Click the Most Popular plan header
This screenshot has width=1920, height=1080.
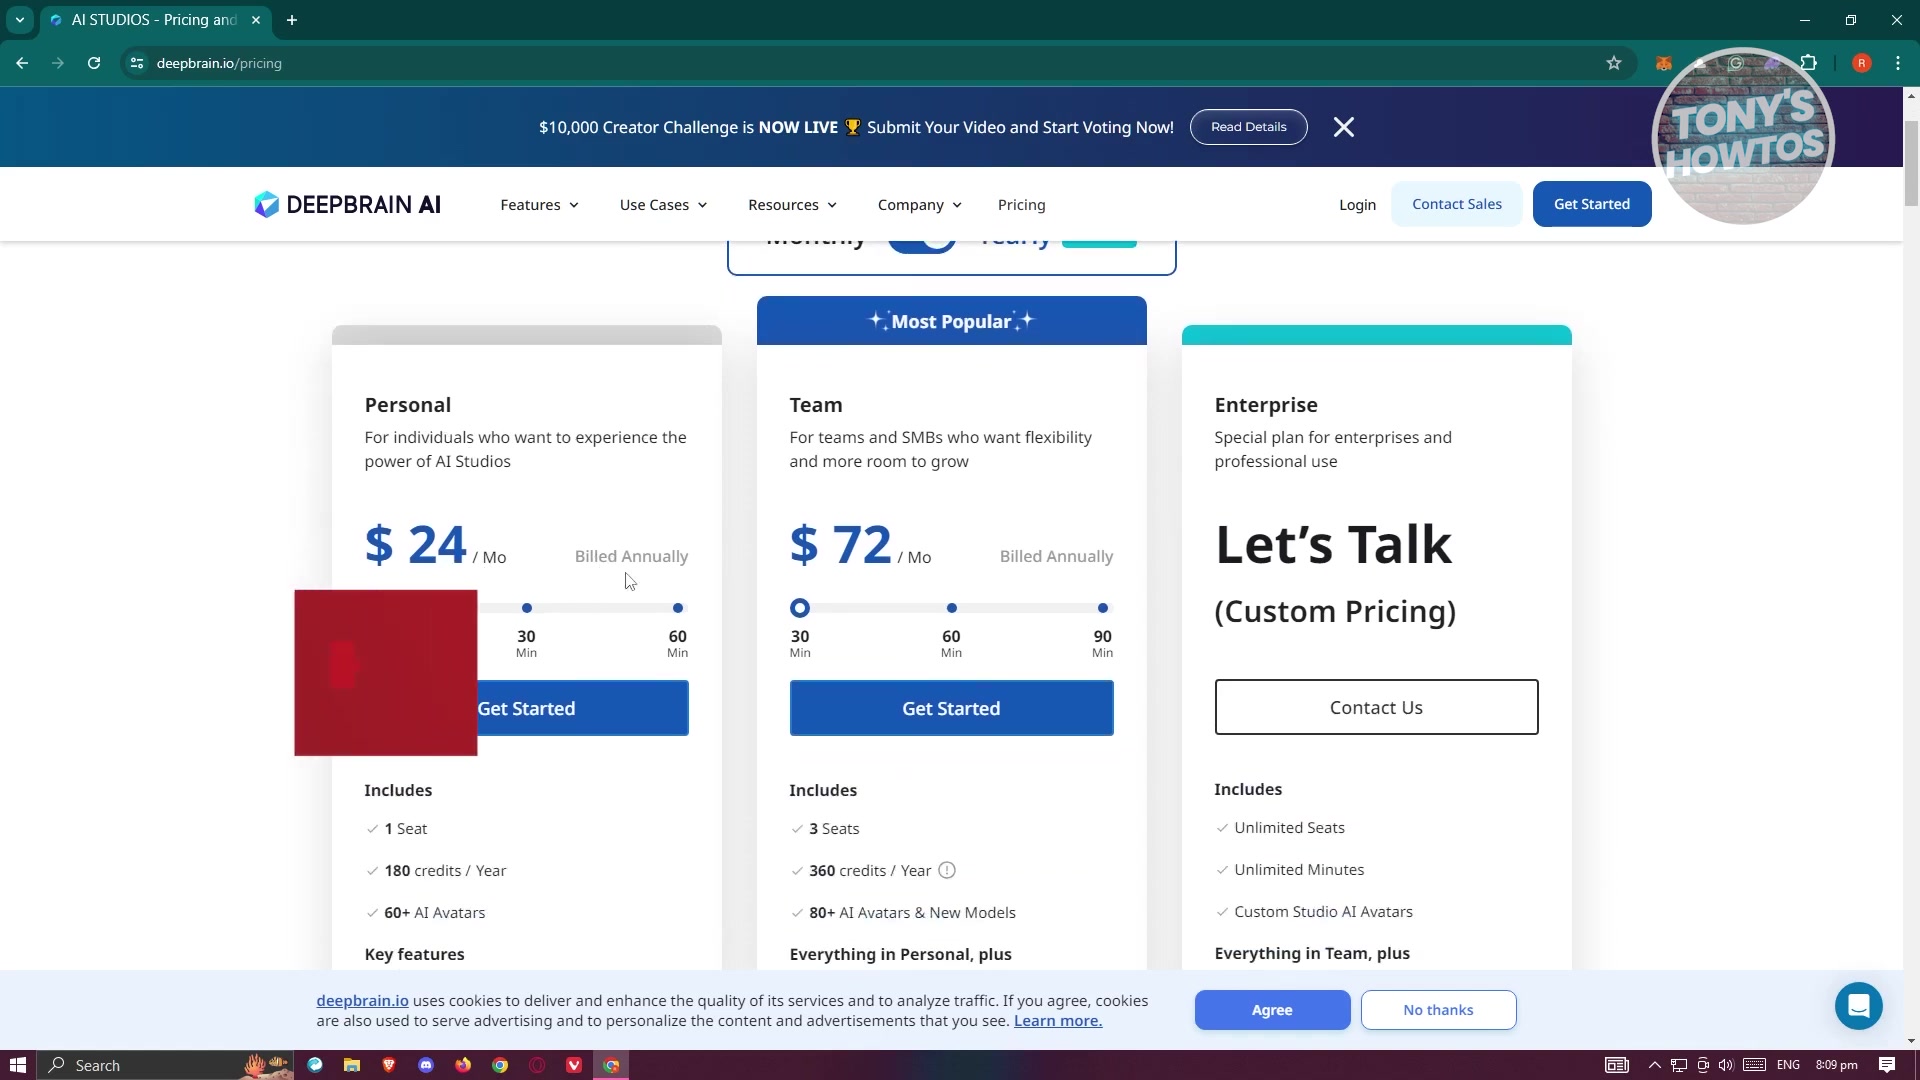point(951,321)
